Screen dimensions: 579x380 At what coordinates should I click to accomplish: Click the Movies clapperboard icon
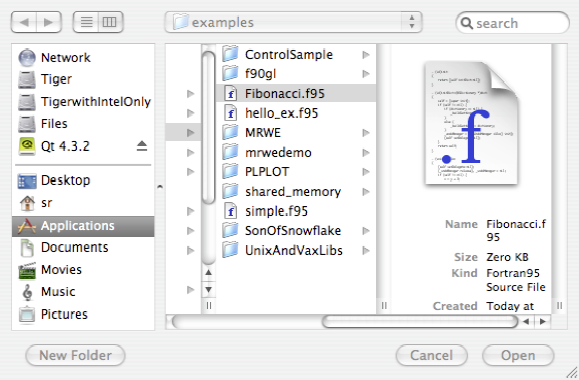coord(27,270)
